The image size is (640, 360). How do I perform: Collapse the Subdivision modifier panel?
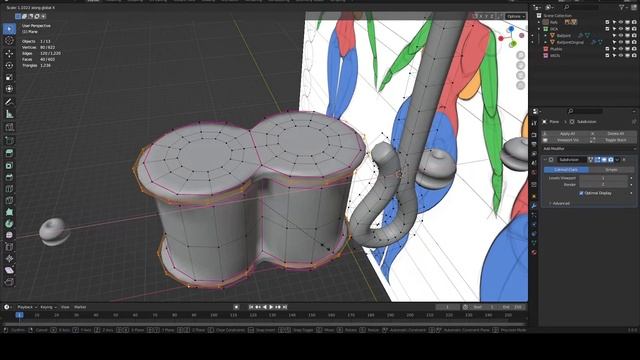545,160
